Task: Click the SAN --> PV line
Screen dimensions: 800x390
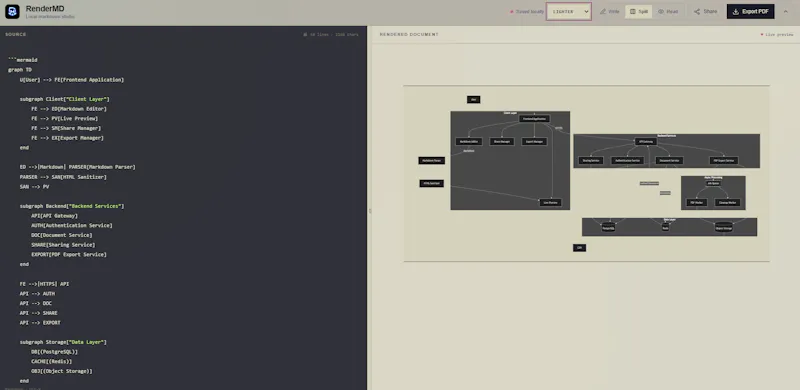Action: click(x=34, y=187)
